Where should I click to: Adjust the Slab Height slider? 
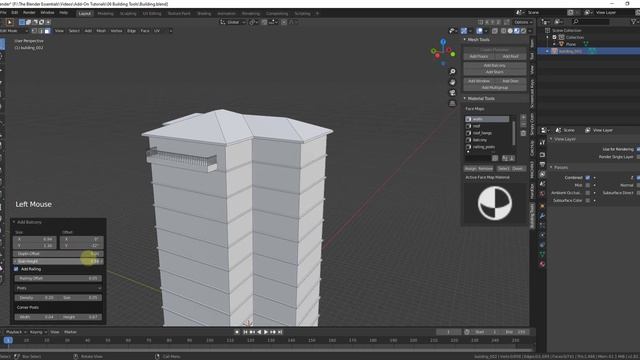(58, 261)
